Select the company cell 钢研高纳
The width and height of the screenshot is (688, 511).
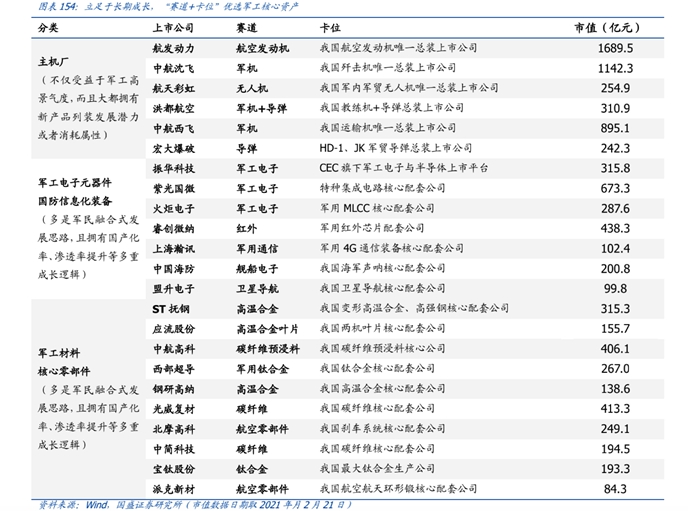point(173,389)
